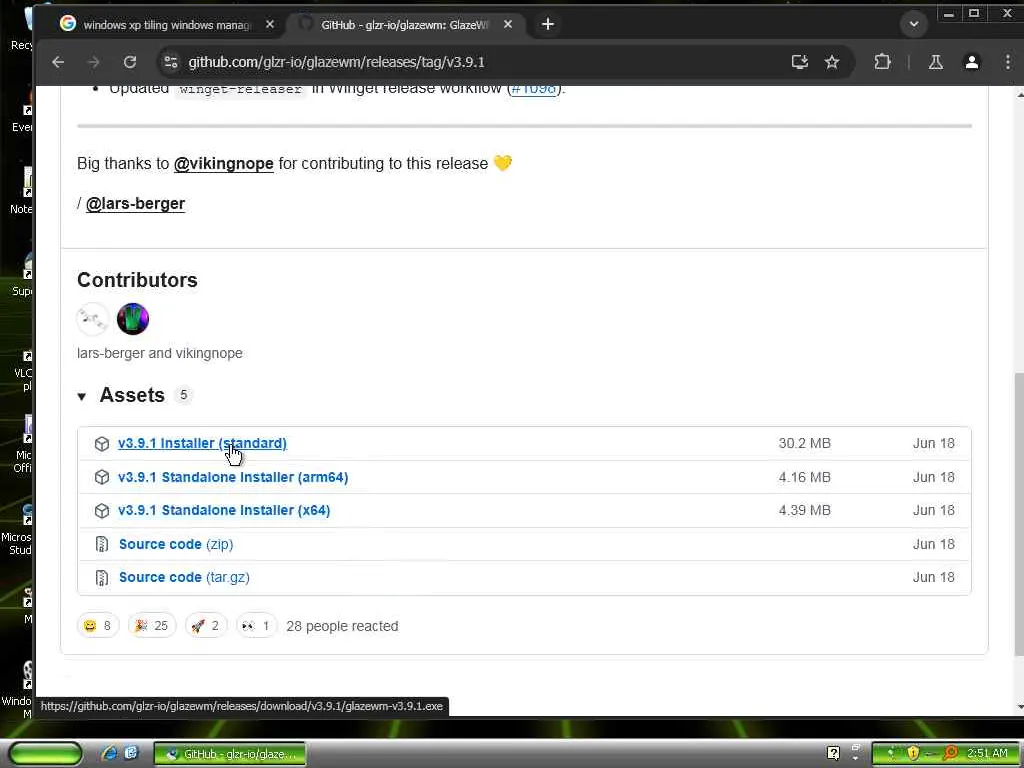Viewport: 1024px width, 768px height.
Task: Click laugh reaction with count 8
Action: (x=98, y=626)
